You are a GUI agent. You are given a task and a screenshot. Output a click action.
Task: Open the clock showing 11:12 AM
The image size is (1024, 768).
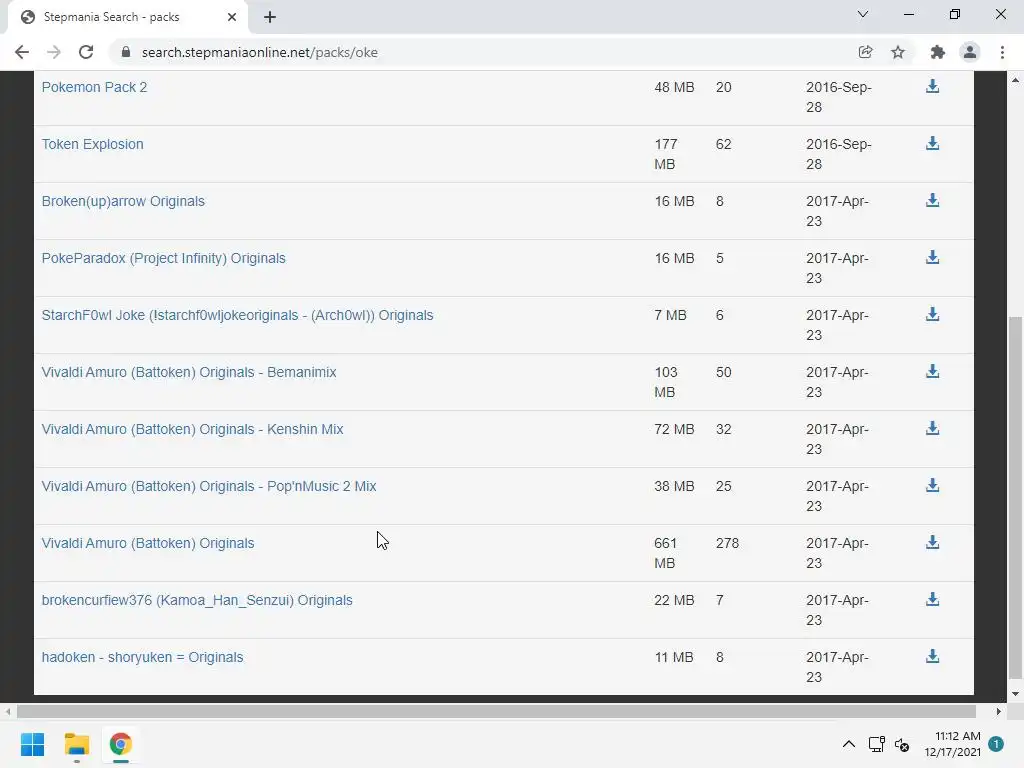(953, 744)
